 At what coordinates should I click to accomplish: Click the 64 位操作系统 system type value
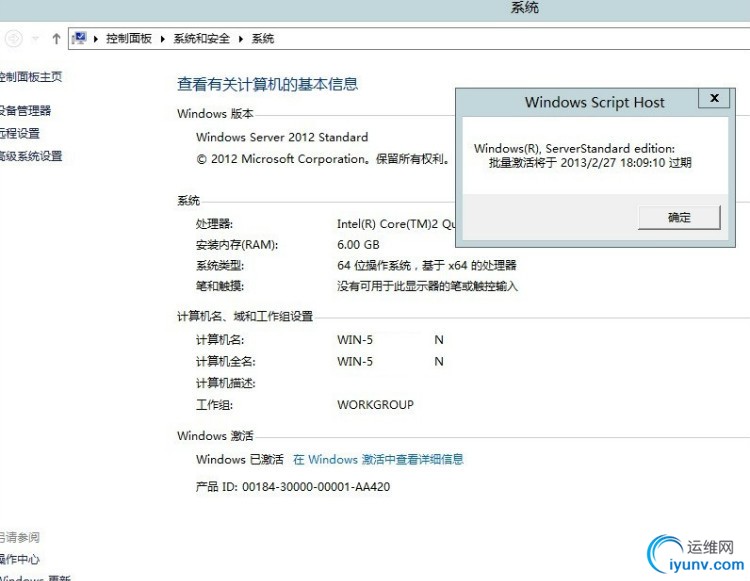427,265
